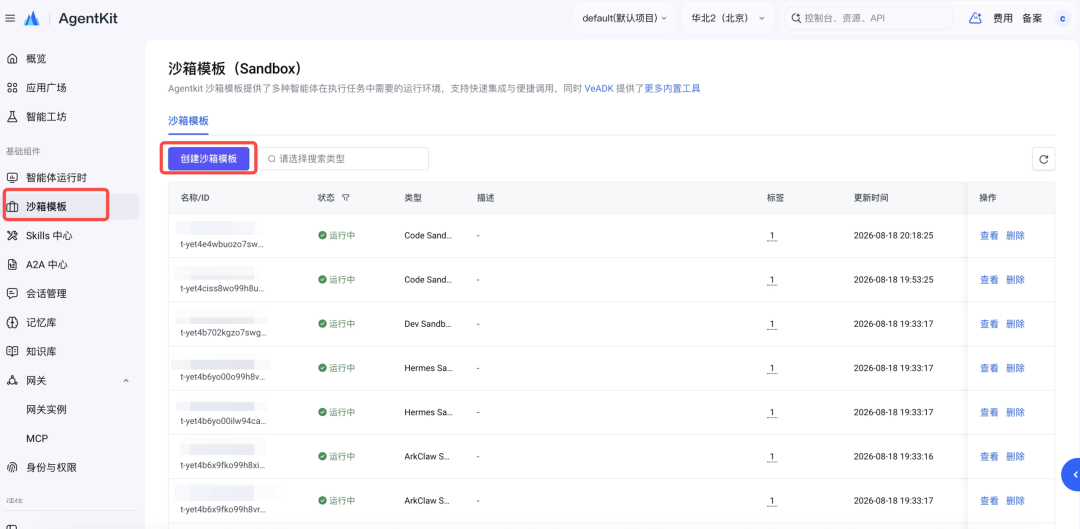The image size is (1080, 529).
Task: Click the t-yet4b702kgzo7swg template ID
Action: click(x=222, y=332)
